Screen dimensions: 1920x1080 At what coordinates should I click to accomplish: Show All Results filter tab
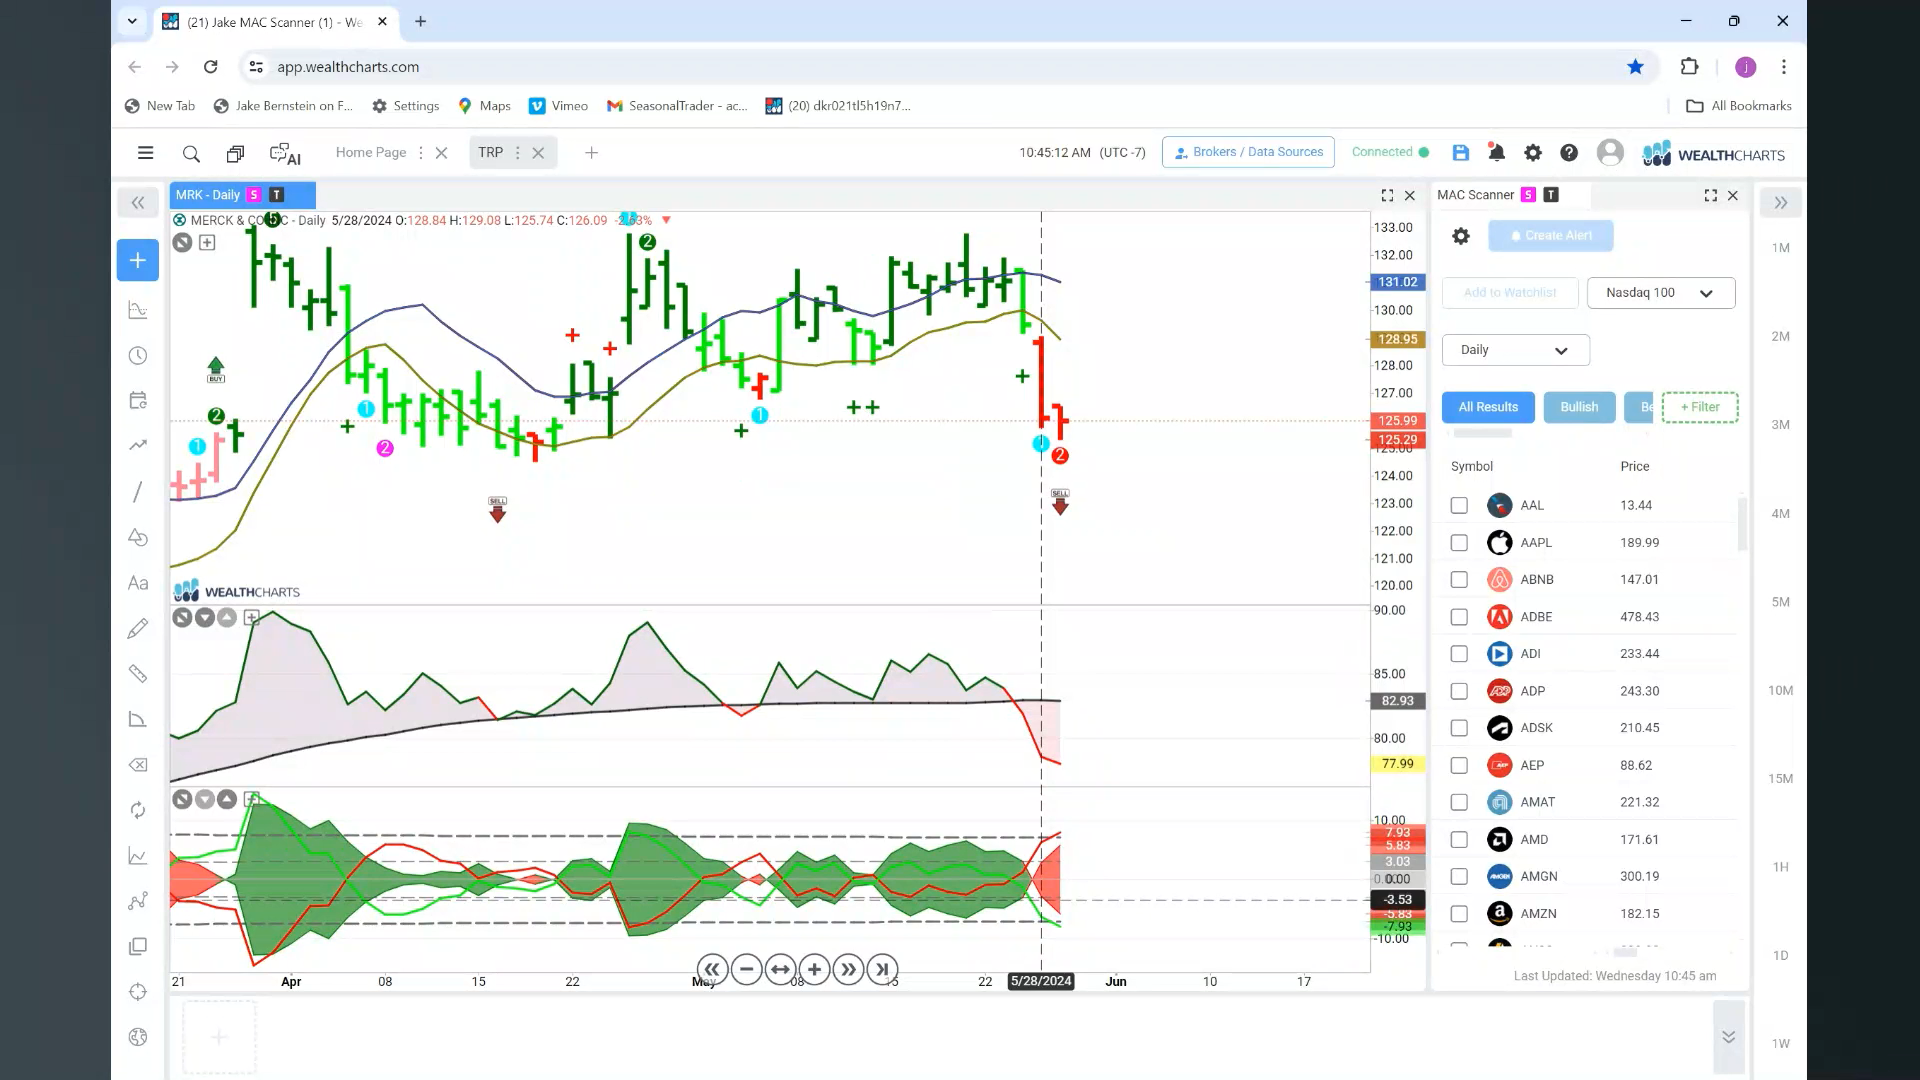point(1488,407)
